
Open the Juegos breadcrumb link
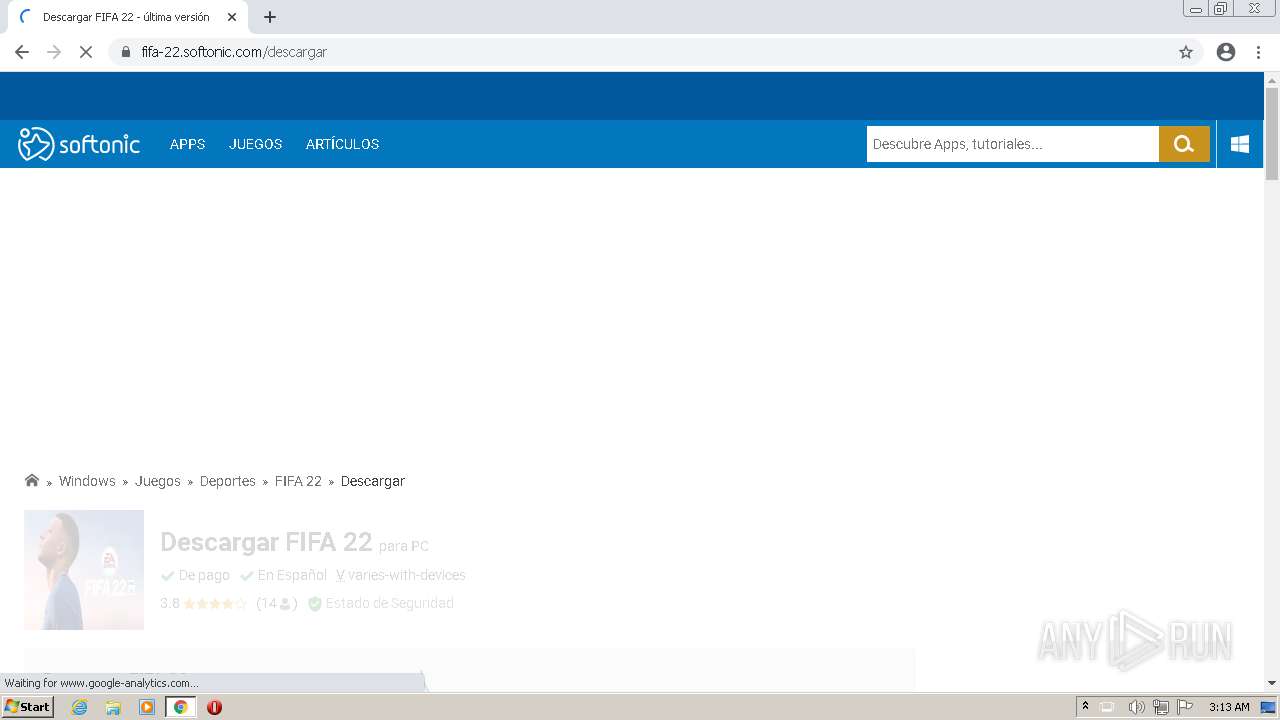pyautogui.click(x=158, y=481)
